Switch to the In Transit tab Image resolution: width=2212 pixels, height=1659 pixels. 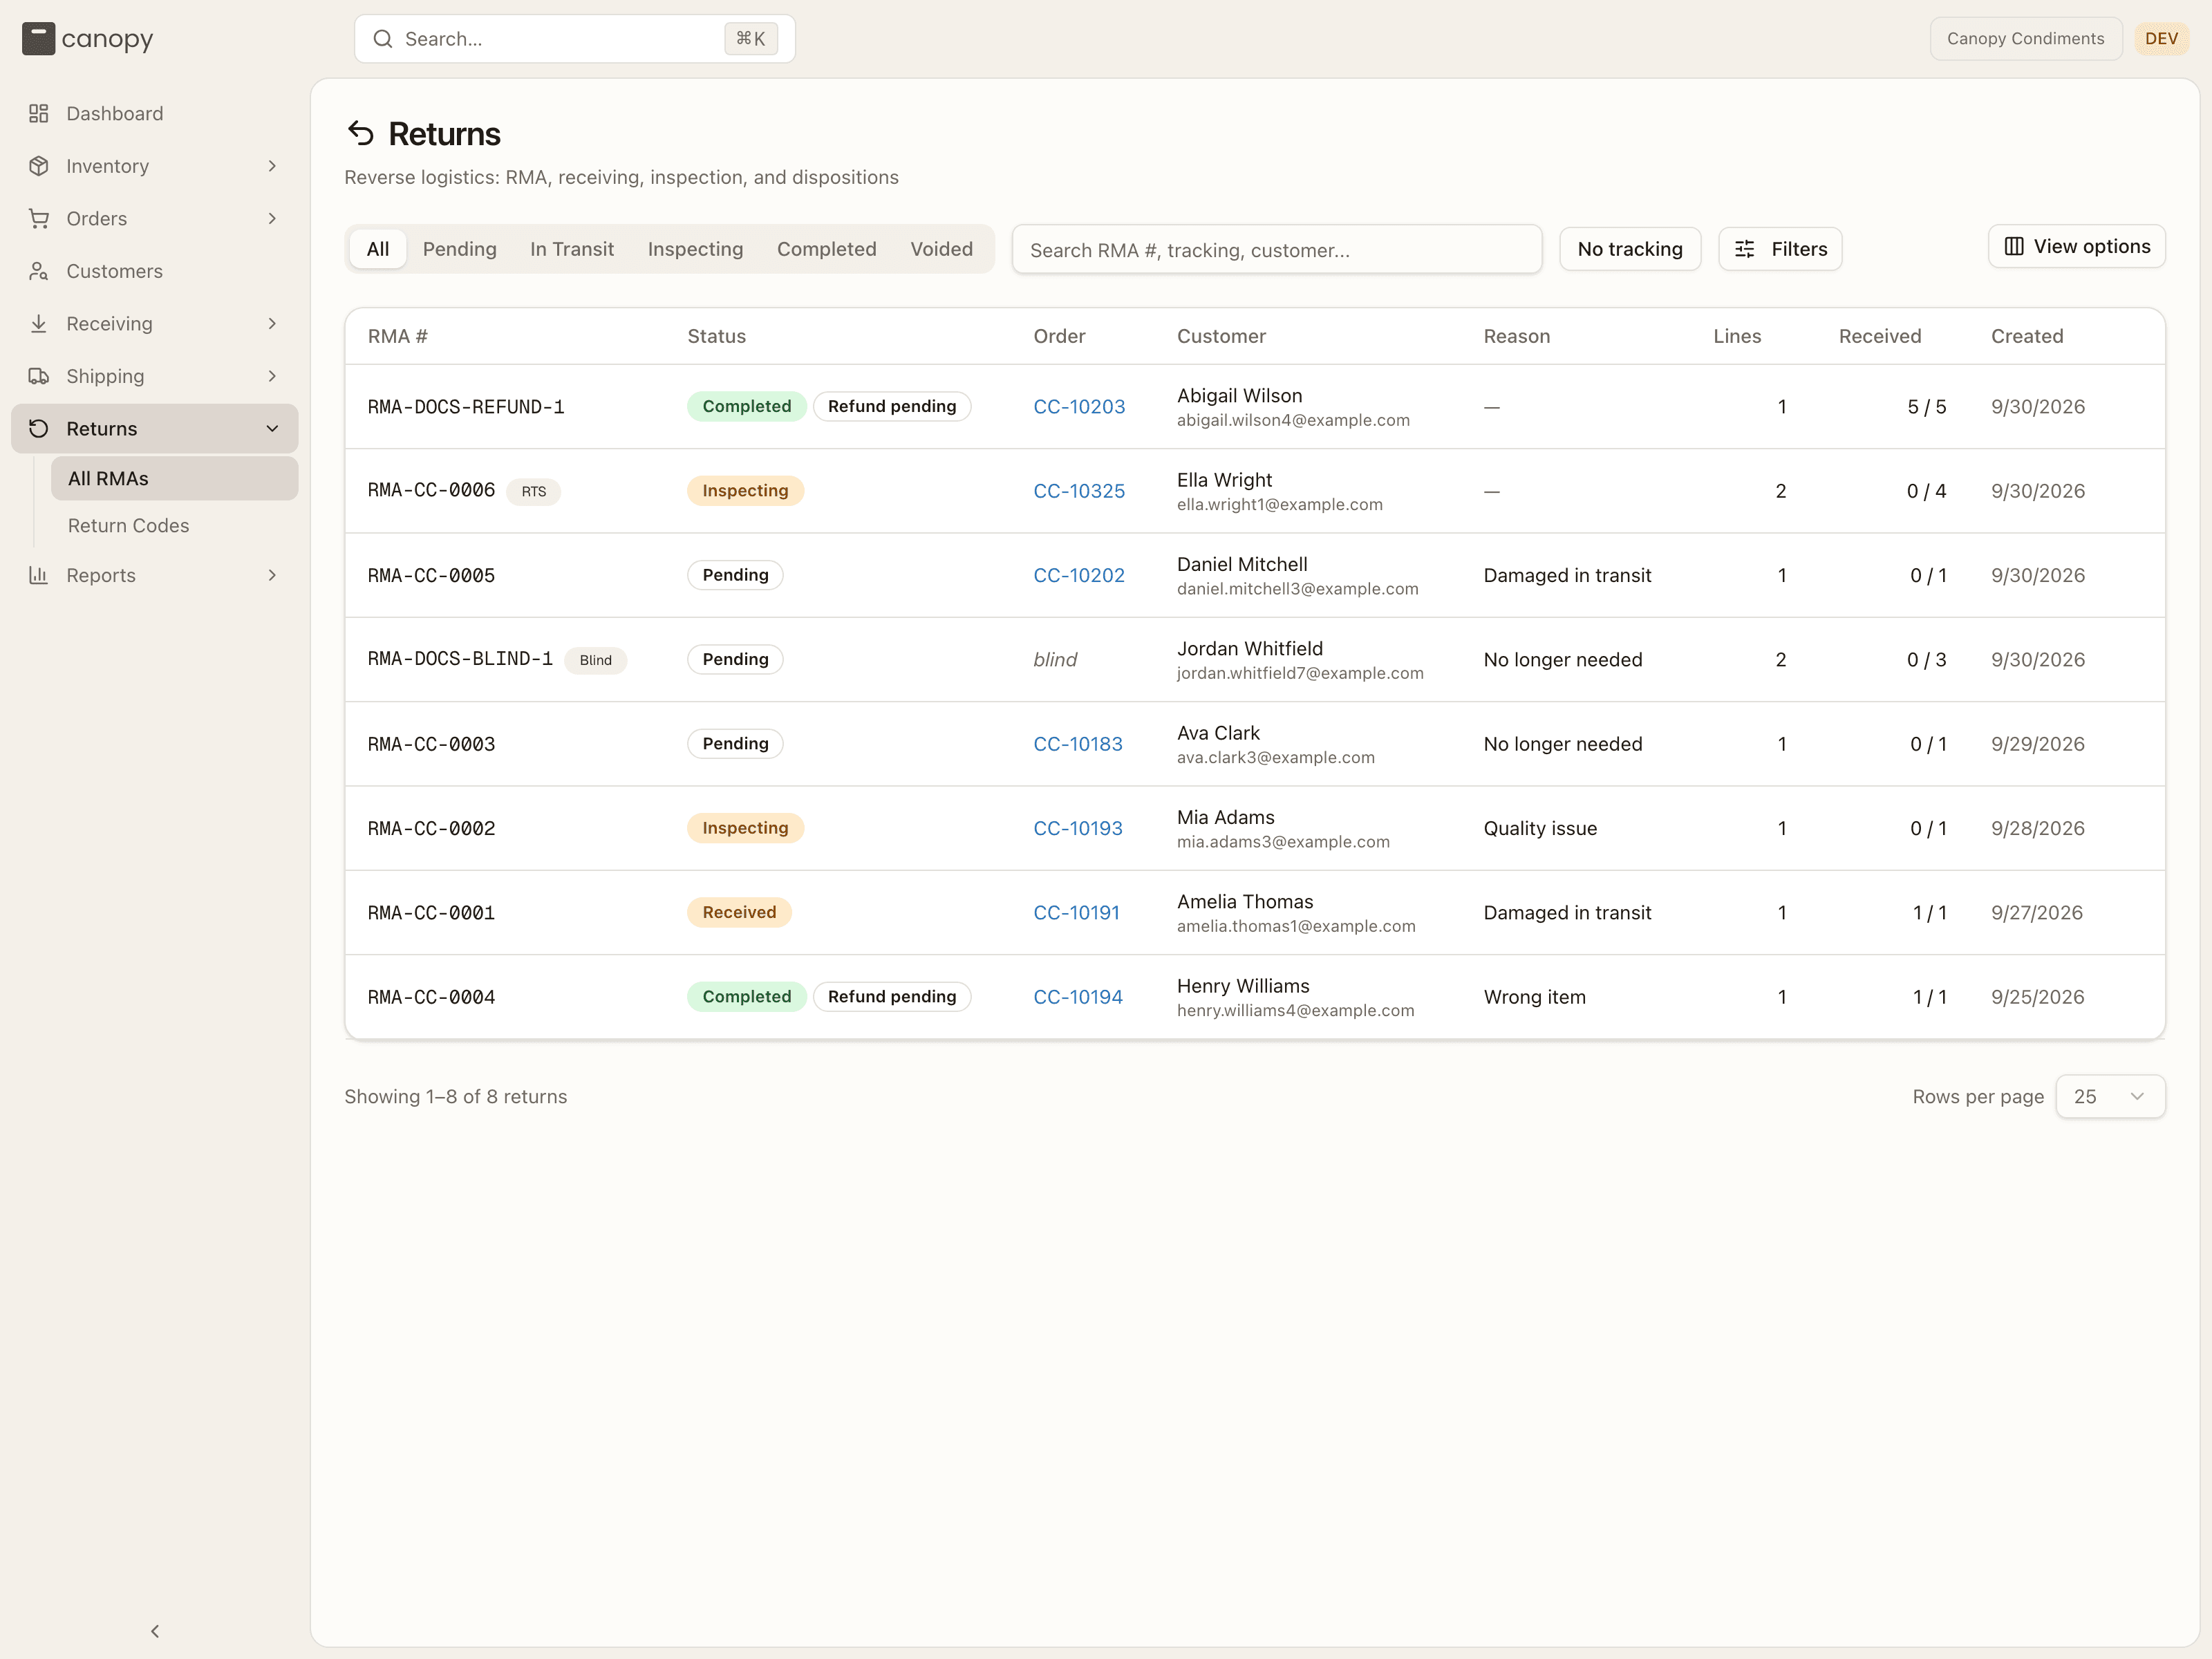click(572, 249)
